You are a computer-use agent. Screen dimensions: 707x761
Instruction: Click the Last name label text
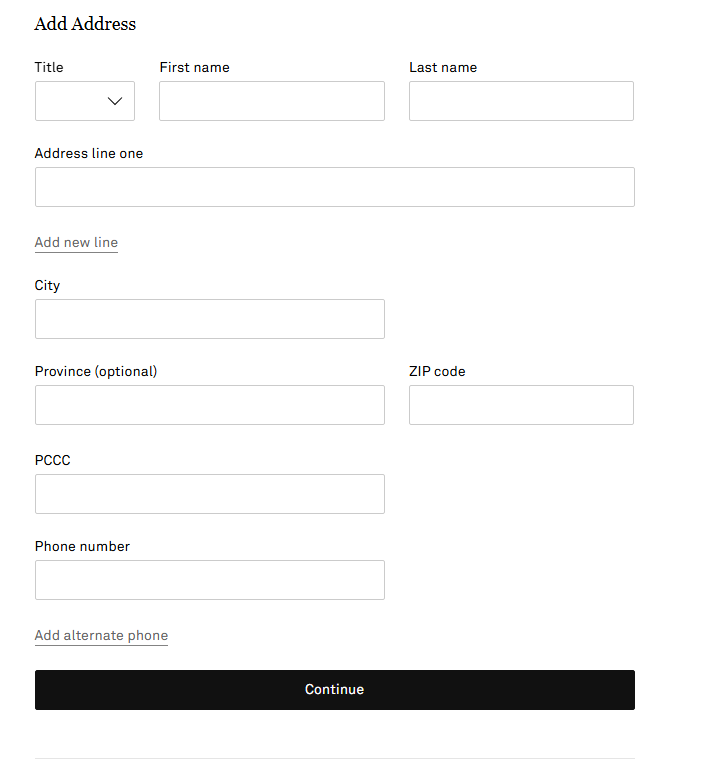[x=443, y=68]
